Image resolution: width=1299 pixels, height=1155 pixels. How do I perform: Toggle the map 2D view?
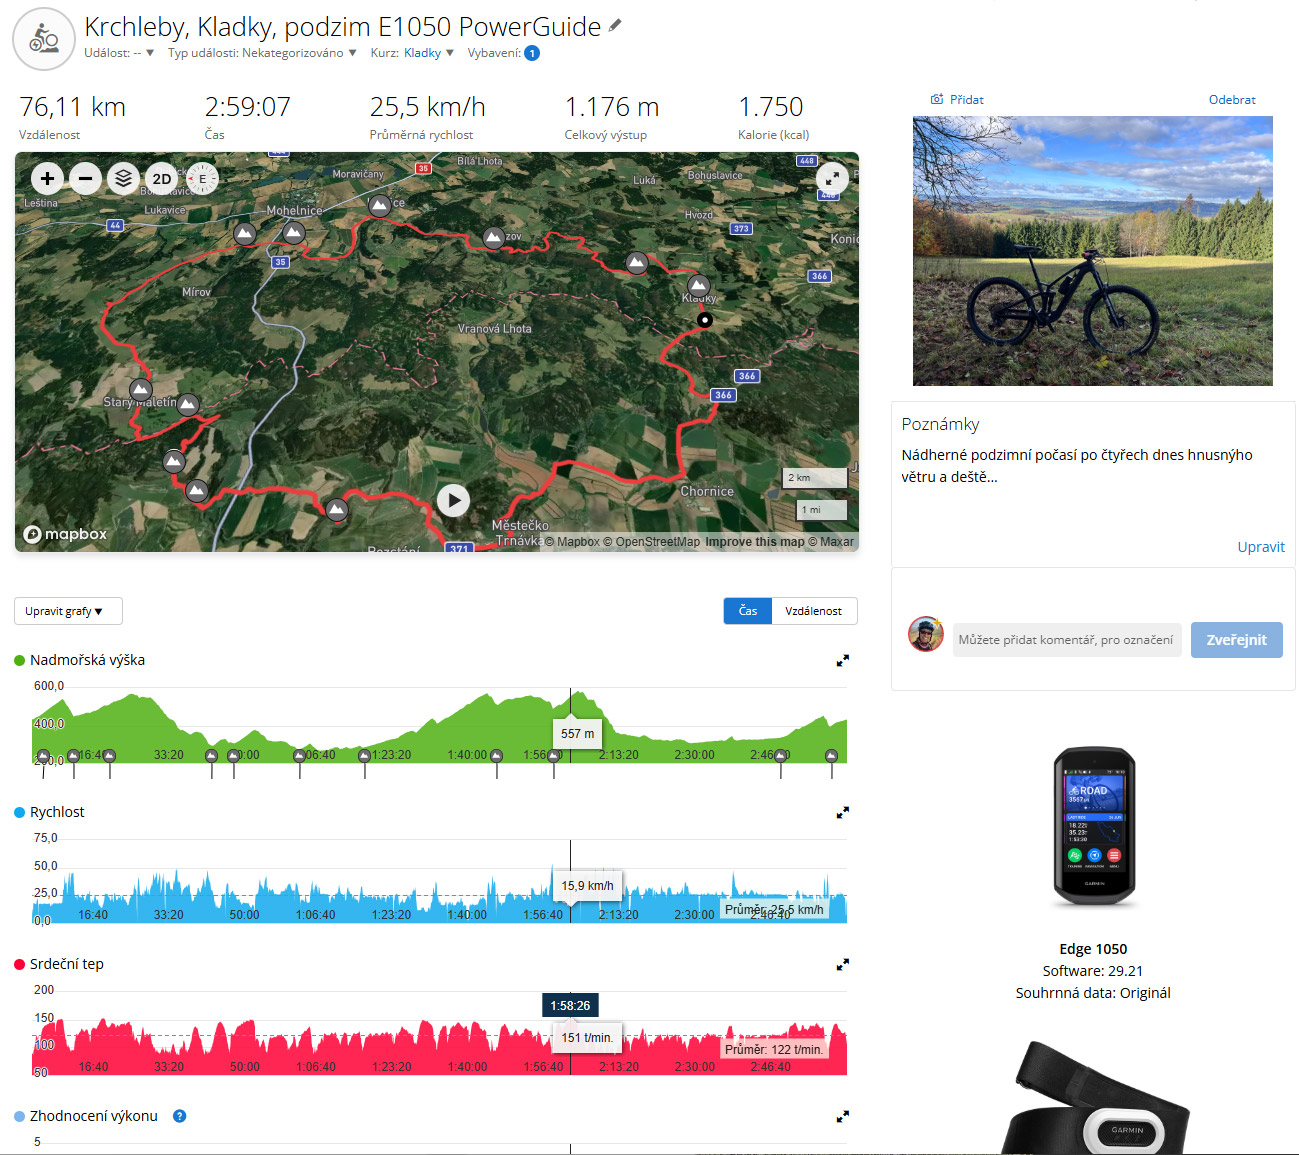pos(162,179)
